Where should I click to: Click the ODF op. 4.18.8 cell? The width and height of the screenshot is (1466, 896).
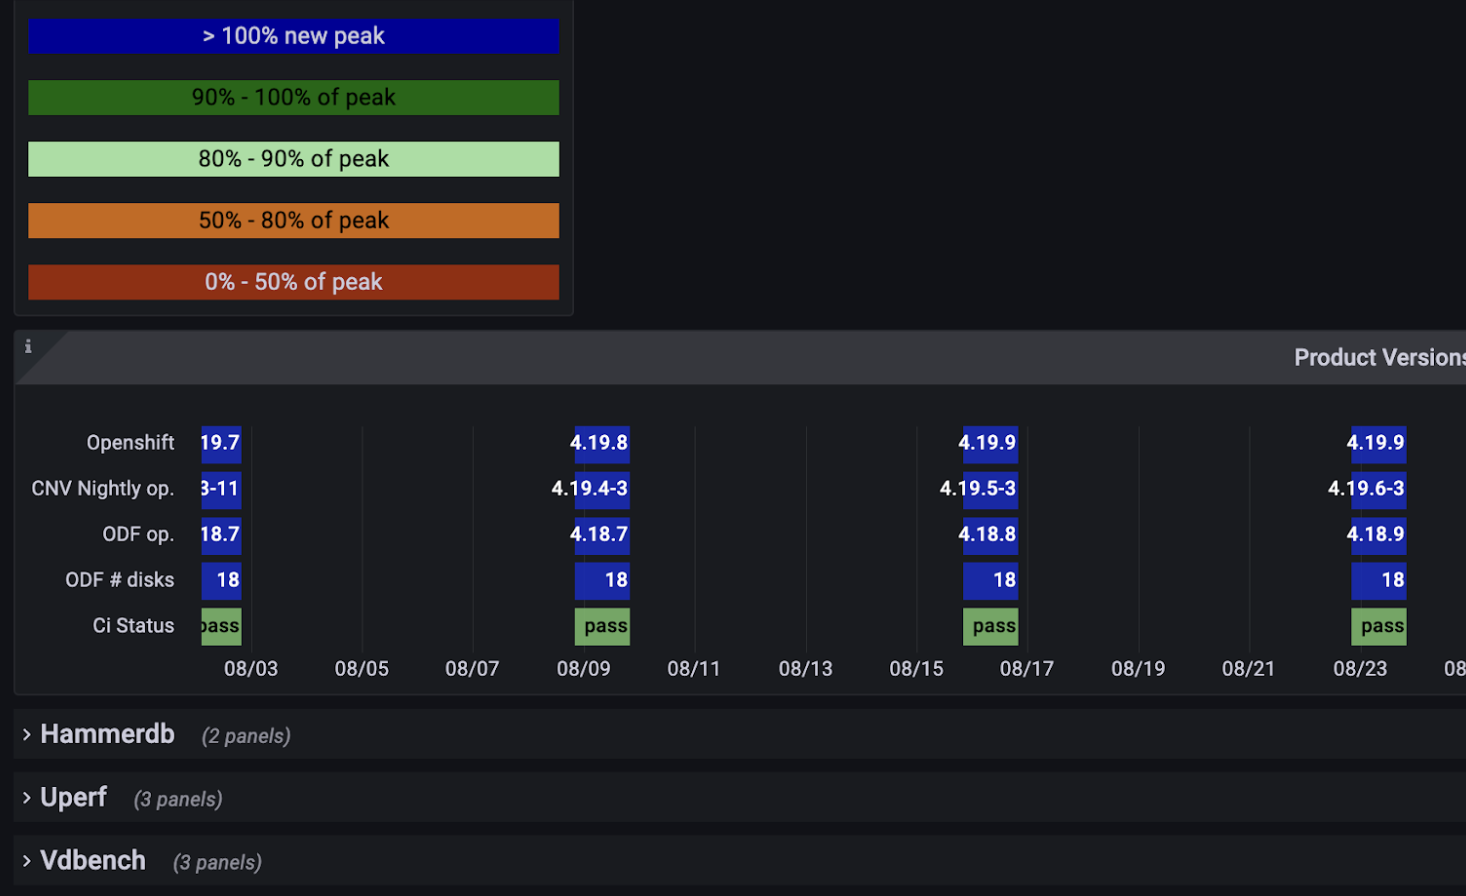(x=989, y=534)
